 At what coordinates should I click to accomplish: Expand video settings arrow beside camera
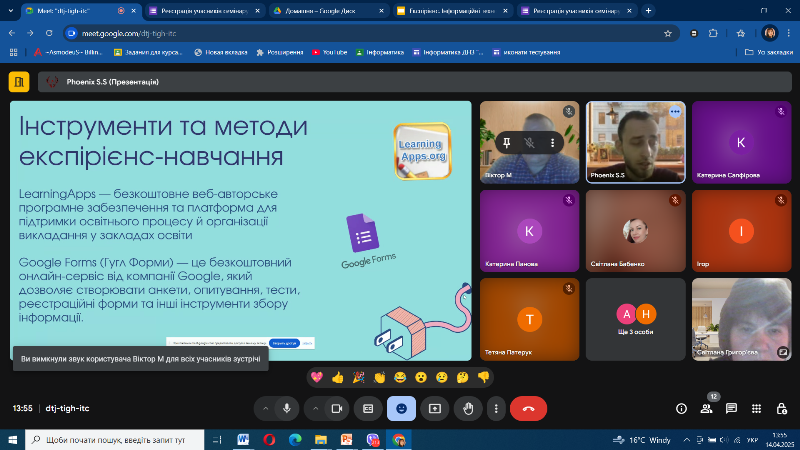tap(315, 409)
